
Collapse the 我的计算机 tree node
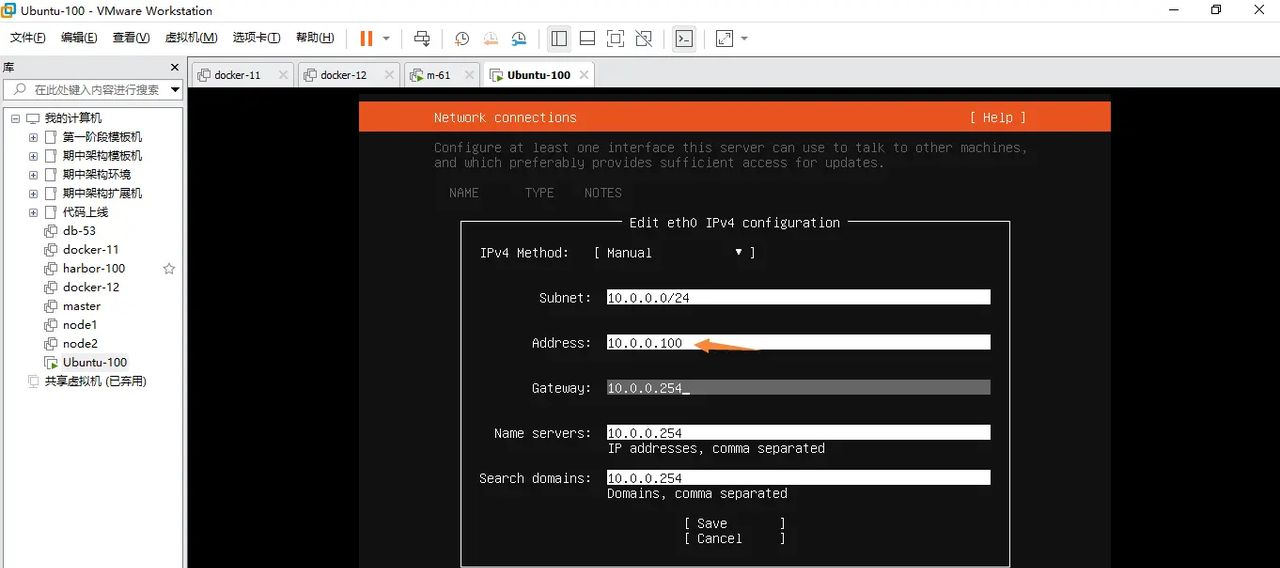click(15, 118)
